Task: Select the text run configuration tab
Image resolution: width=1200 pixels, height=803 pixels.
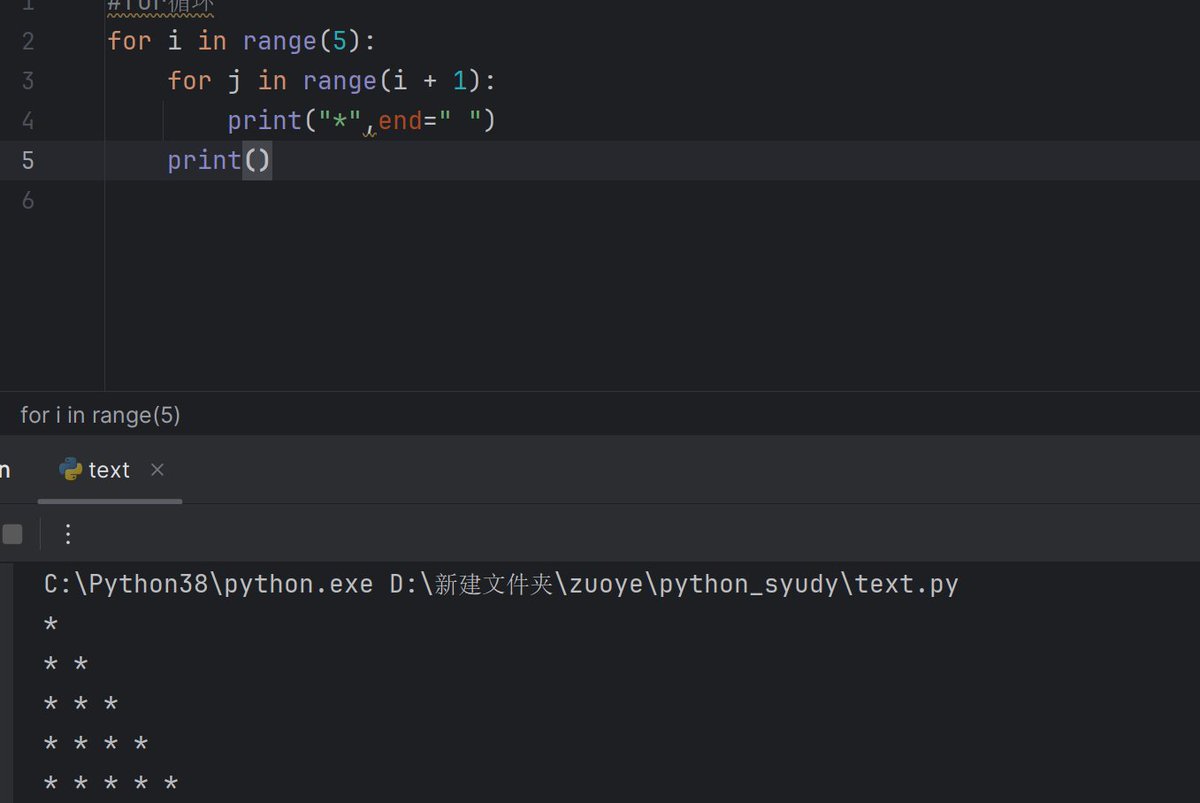Action: [x=110, y=469]
